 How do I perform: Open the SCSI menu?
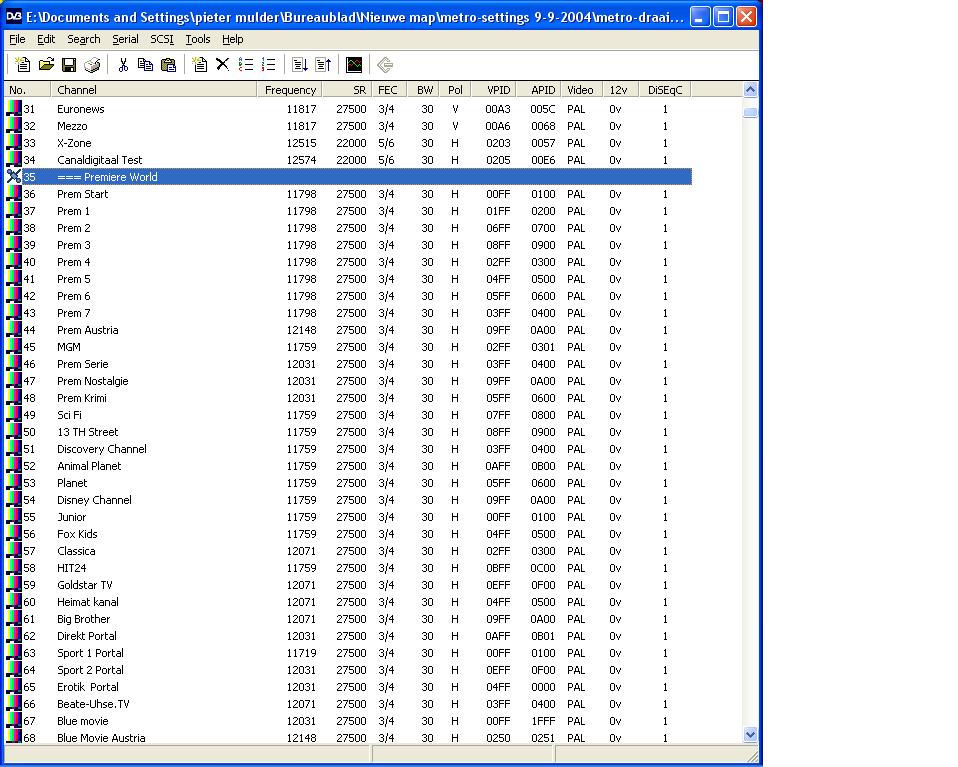(162, 39)
